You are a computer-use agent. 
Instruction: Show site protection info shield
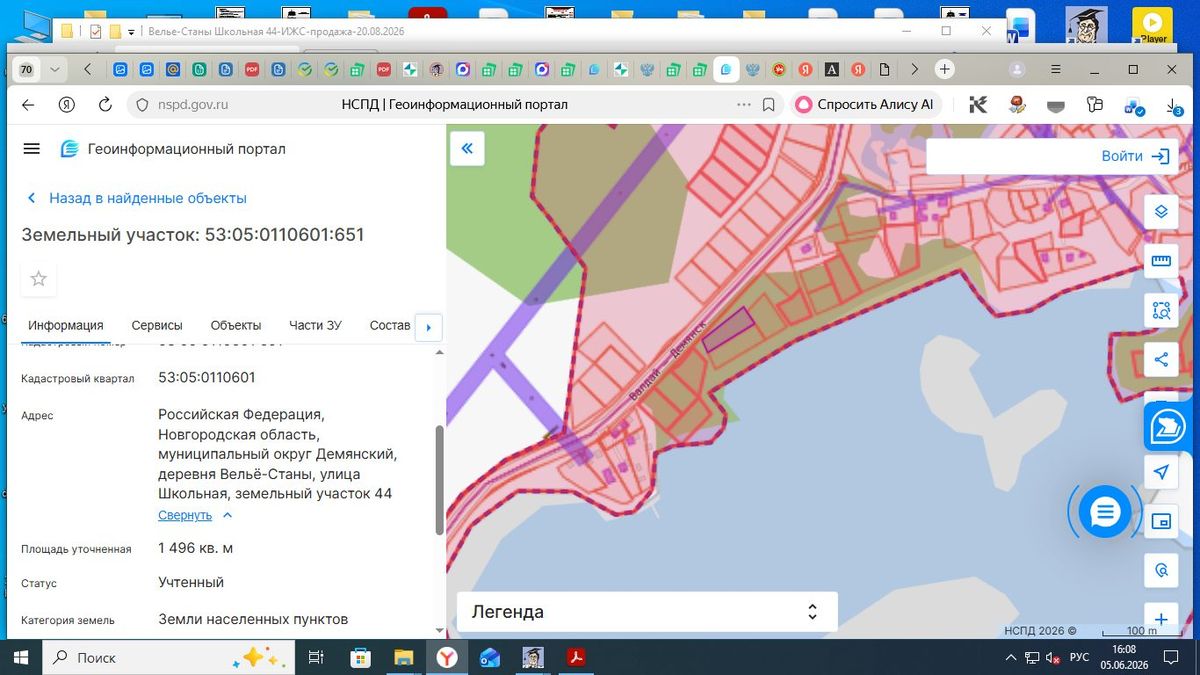pos(141,104)
